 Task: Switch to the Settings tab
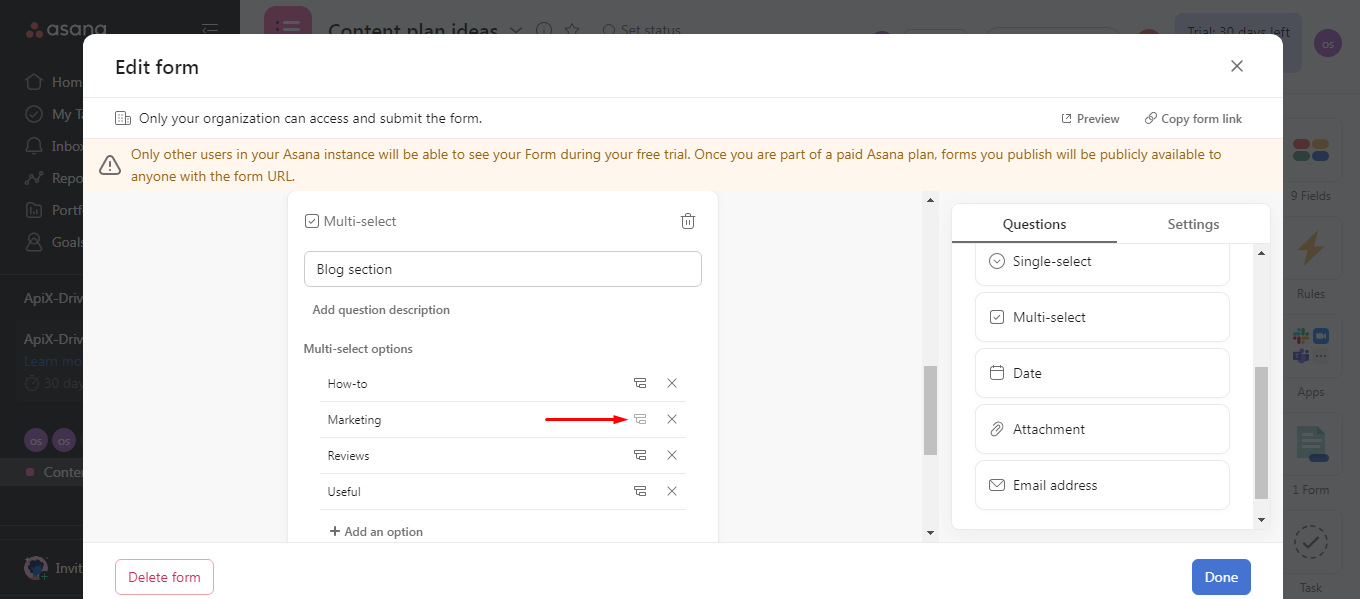(x=1193, y=224)
